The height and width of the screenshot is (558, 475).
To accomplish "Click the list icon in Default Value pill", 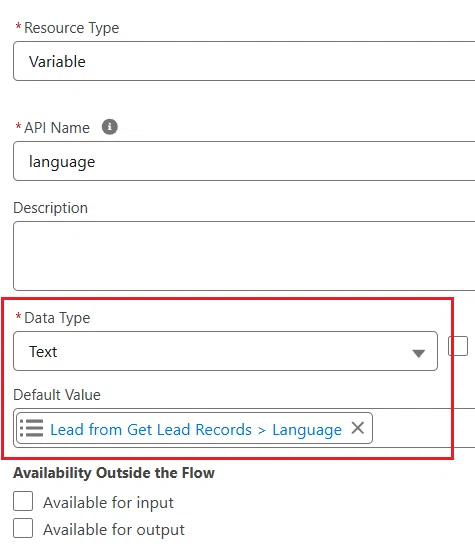I will click(32, 428).
